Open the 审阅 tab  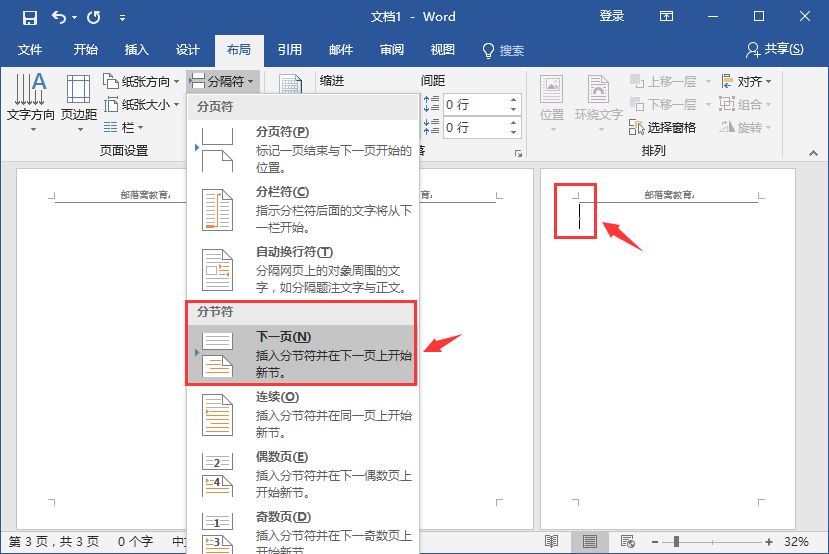[x=392, y=50]
